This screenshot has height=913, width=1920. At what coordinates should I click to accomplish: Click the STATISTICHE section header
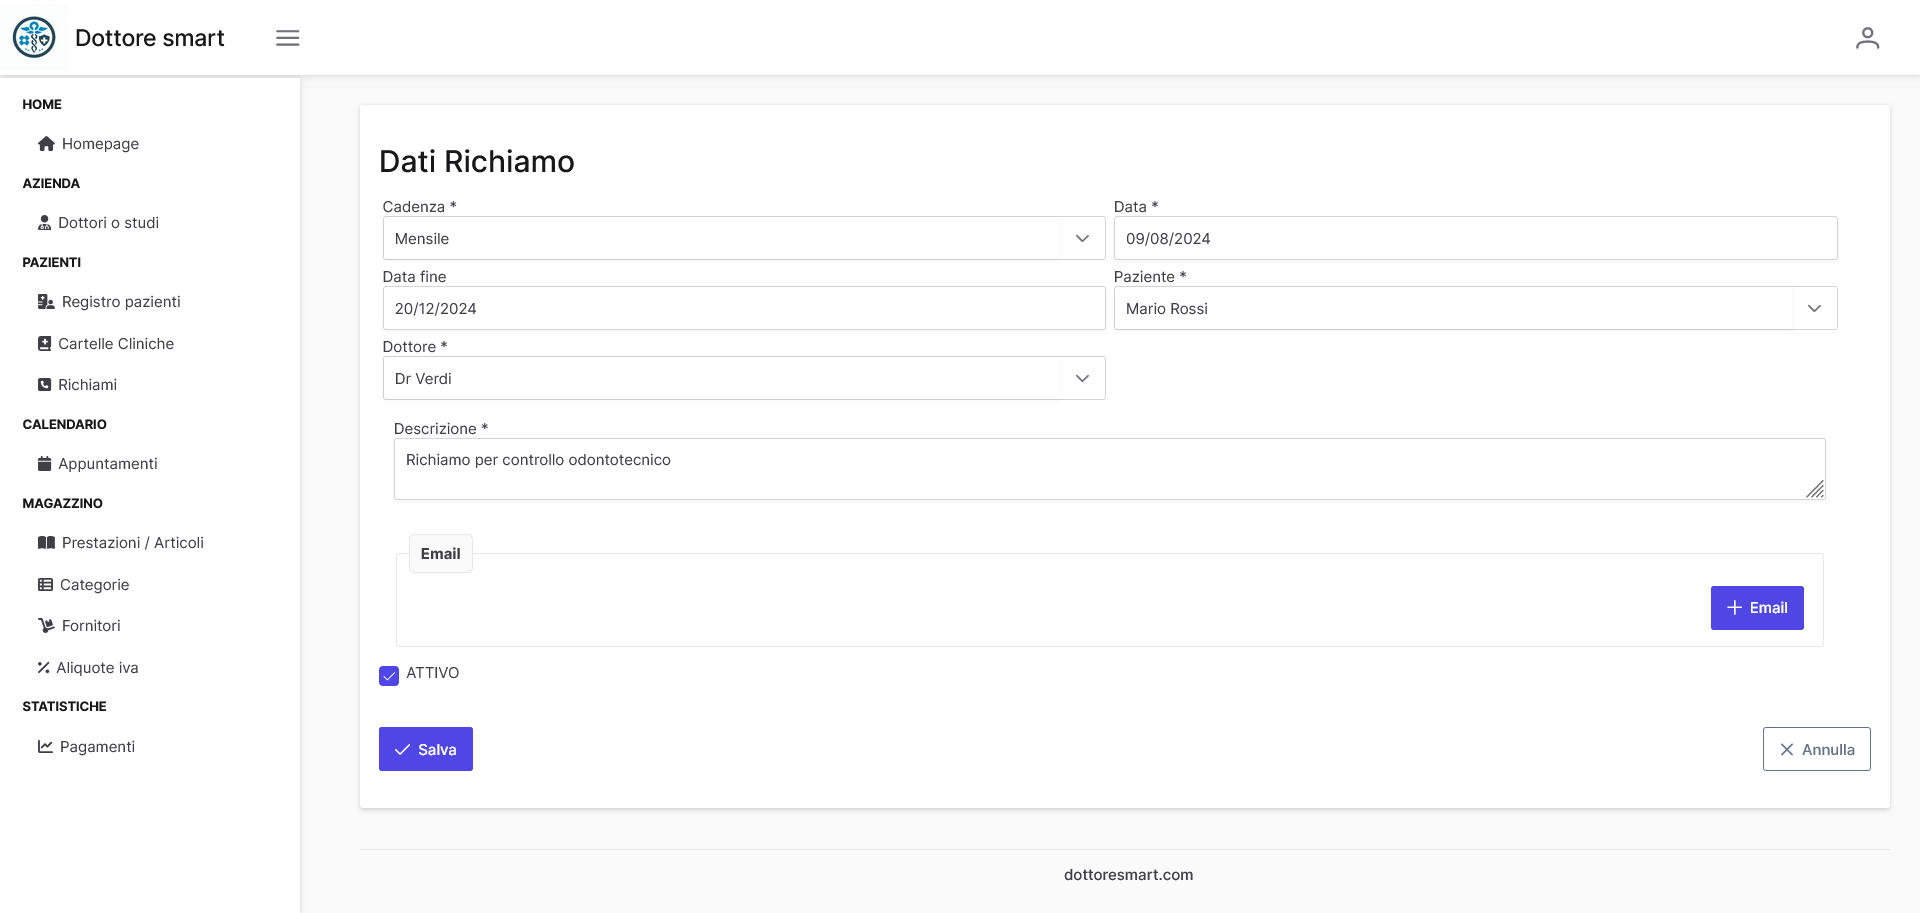click(x=65, y=706)
